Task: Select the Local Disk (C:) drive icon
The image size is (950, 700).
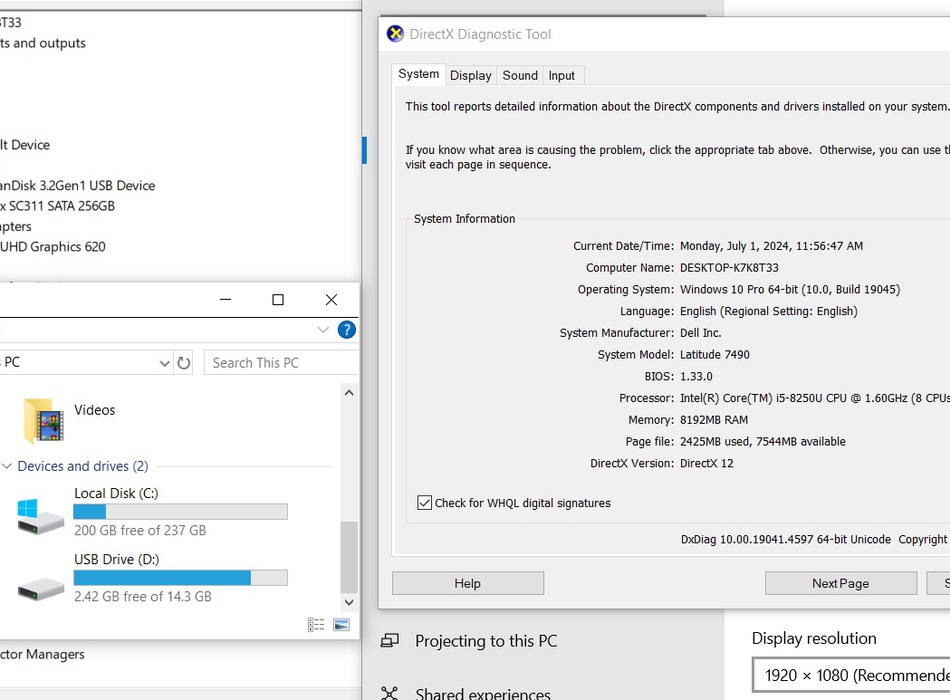Action: (41, 516)
